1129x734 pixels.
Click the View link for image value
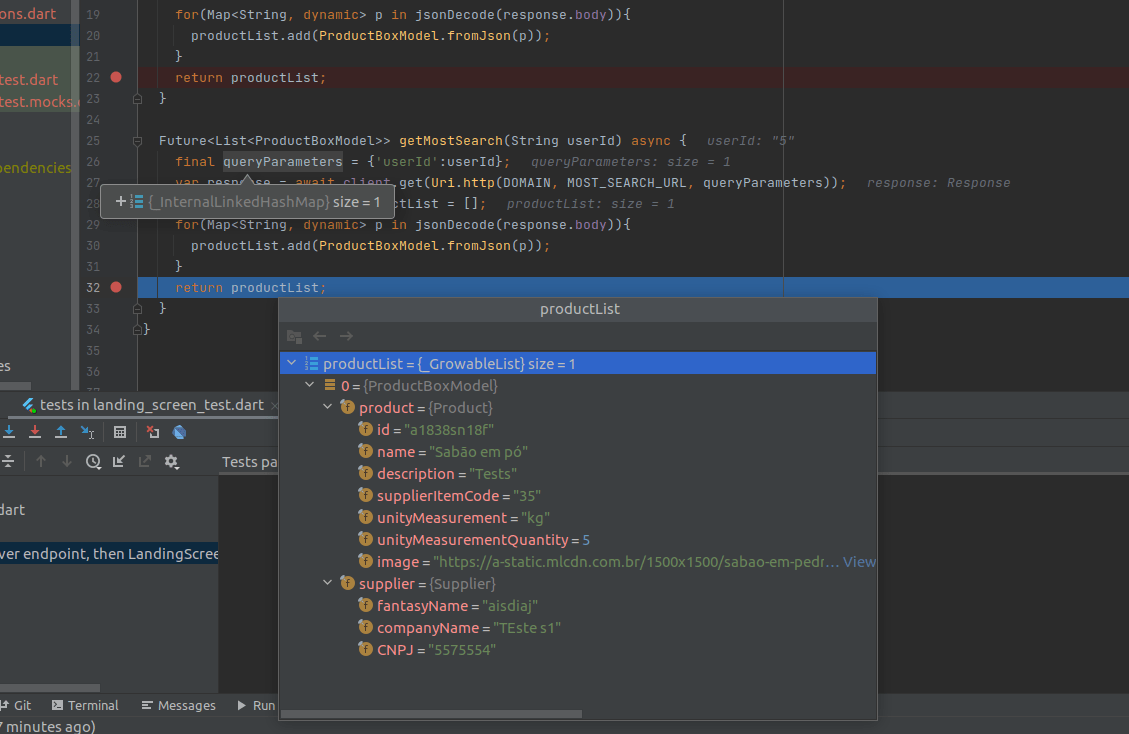pyautogui.click(x=860, y=562)
